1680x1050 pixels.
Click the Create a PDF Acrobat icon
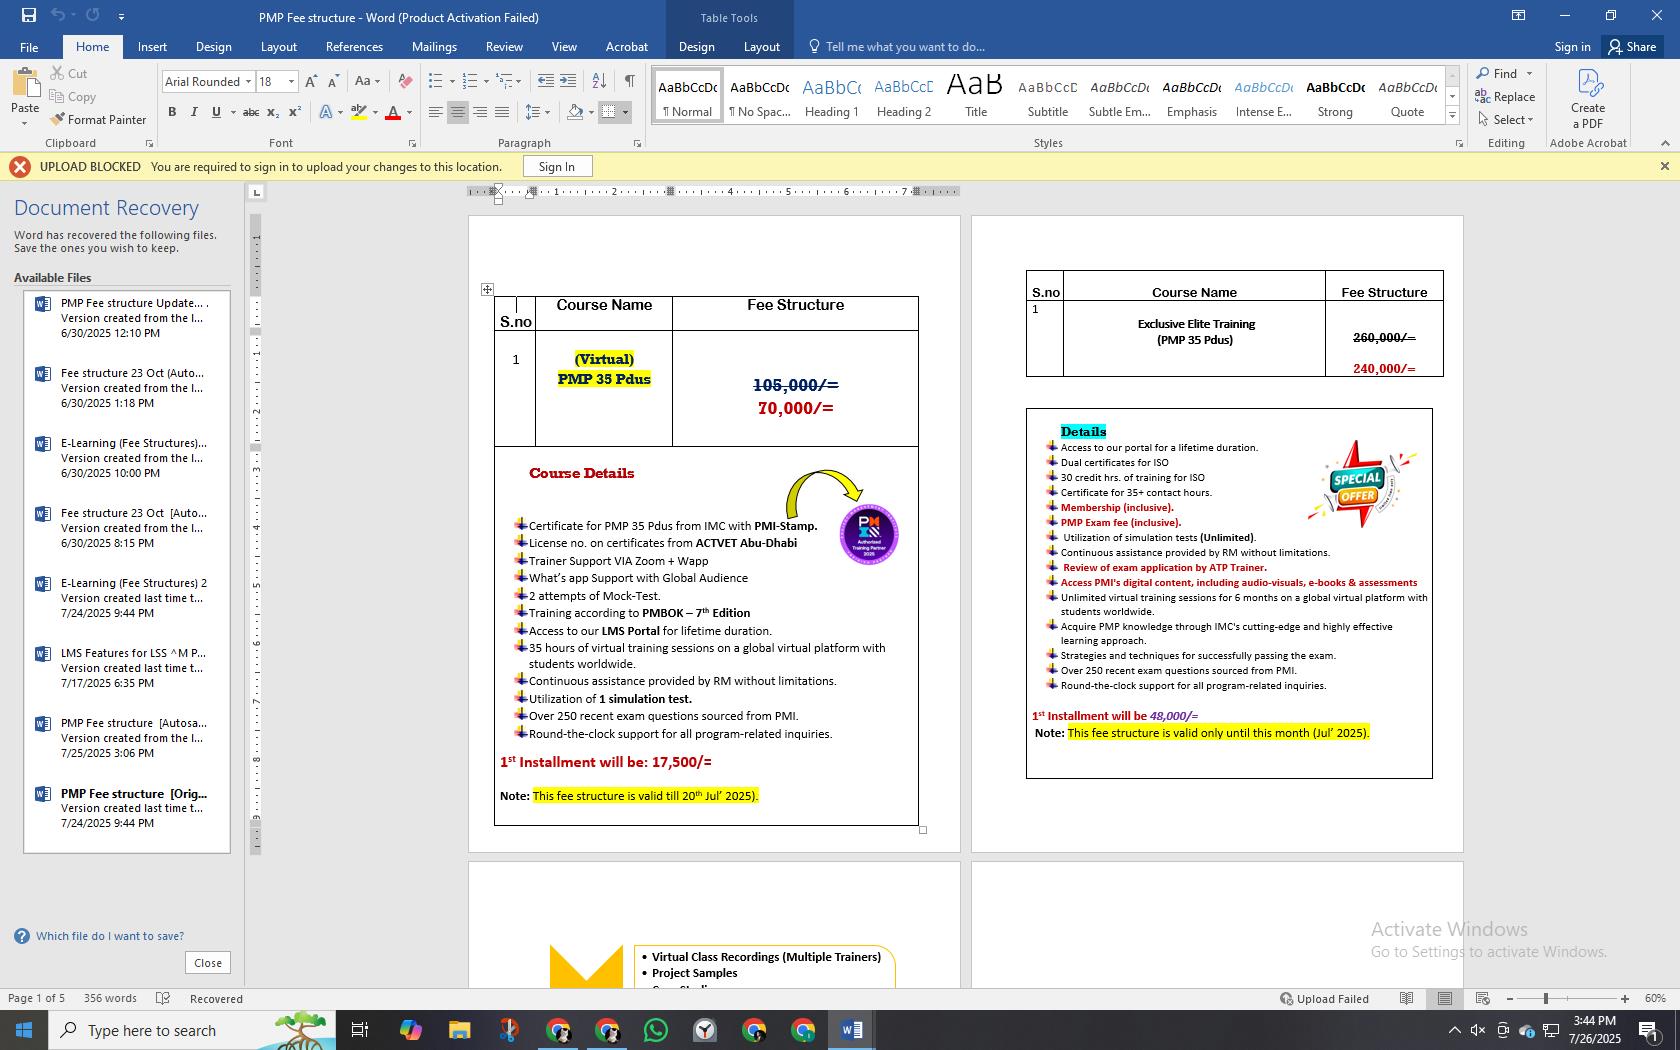pyautogui.click(x=1588, y=98)
